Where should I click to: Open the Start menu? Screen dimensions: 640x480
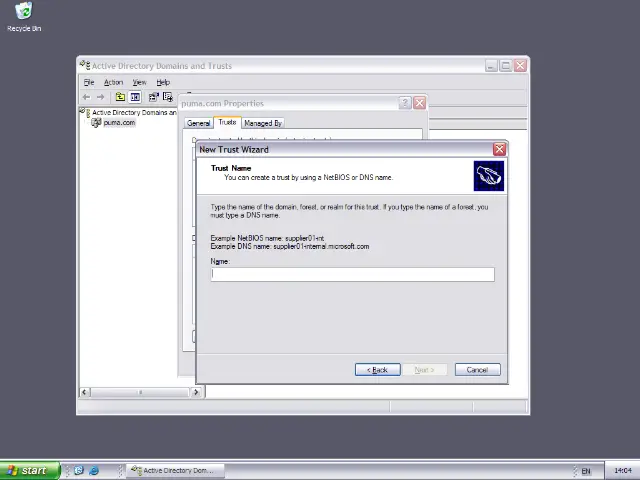[28, 470]
